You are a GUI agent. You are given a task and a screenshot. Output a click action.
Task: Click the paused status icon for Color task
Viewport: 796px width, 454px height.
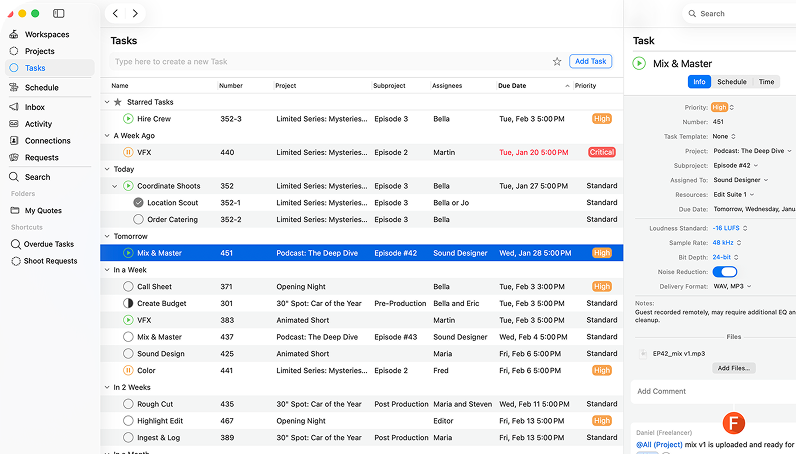(x=128, y=370)
